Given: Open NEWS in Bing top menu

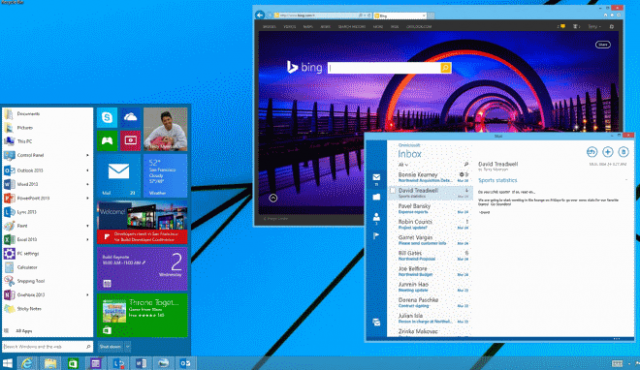Looking at the screenshot, I should 325,27.
